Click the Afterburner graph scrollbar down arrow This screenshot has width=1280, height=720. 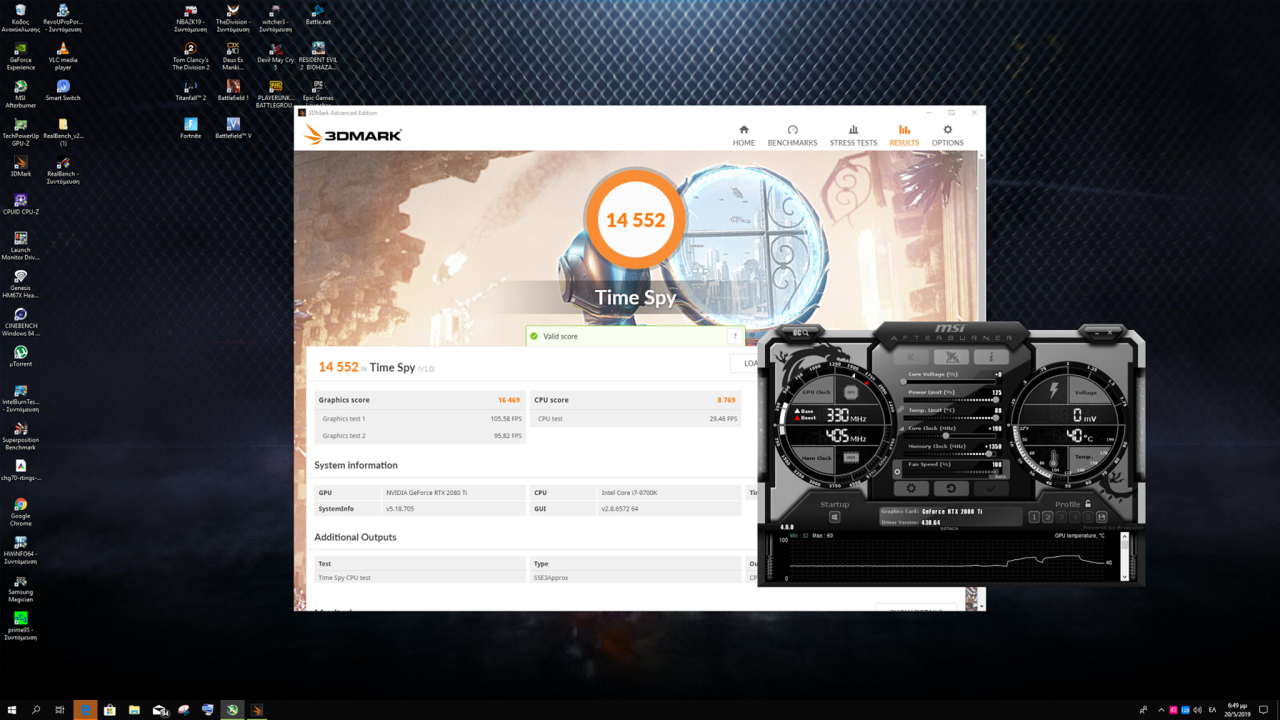[x=1125, y=576]
